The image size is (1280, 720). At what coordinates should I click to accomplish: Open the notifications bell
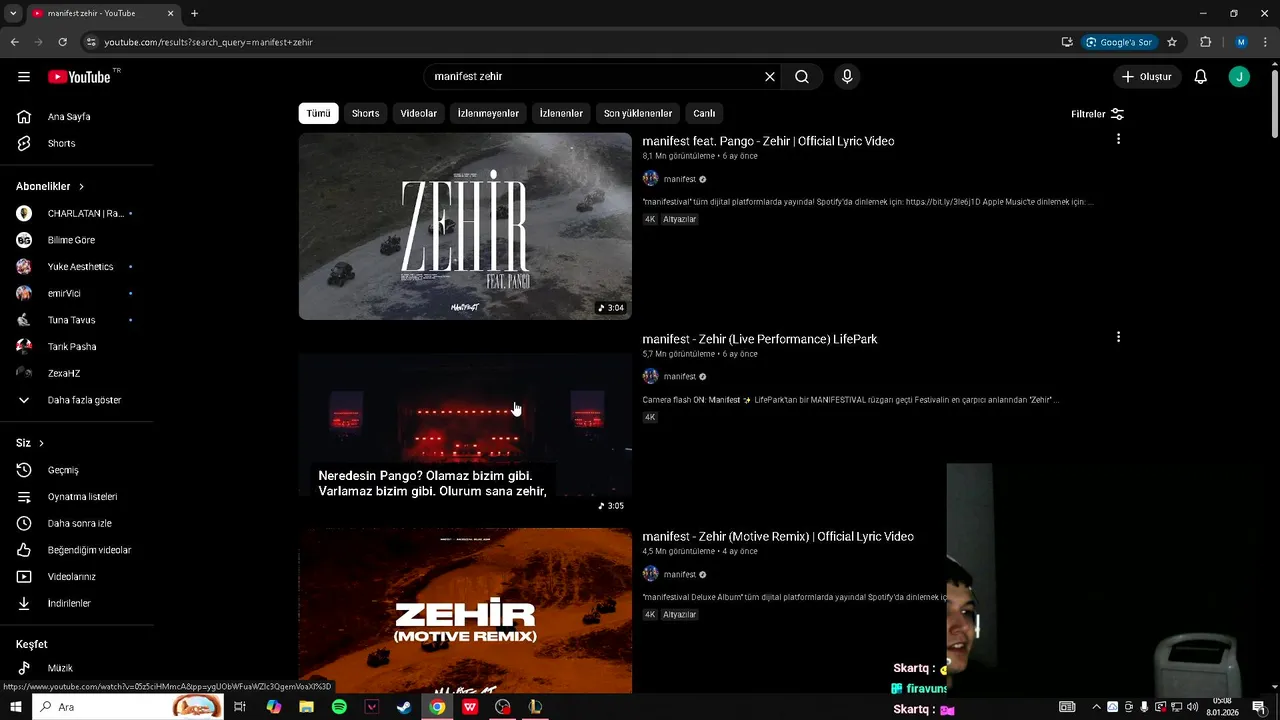tap(1201, 77)
